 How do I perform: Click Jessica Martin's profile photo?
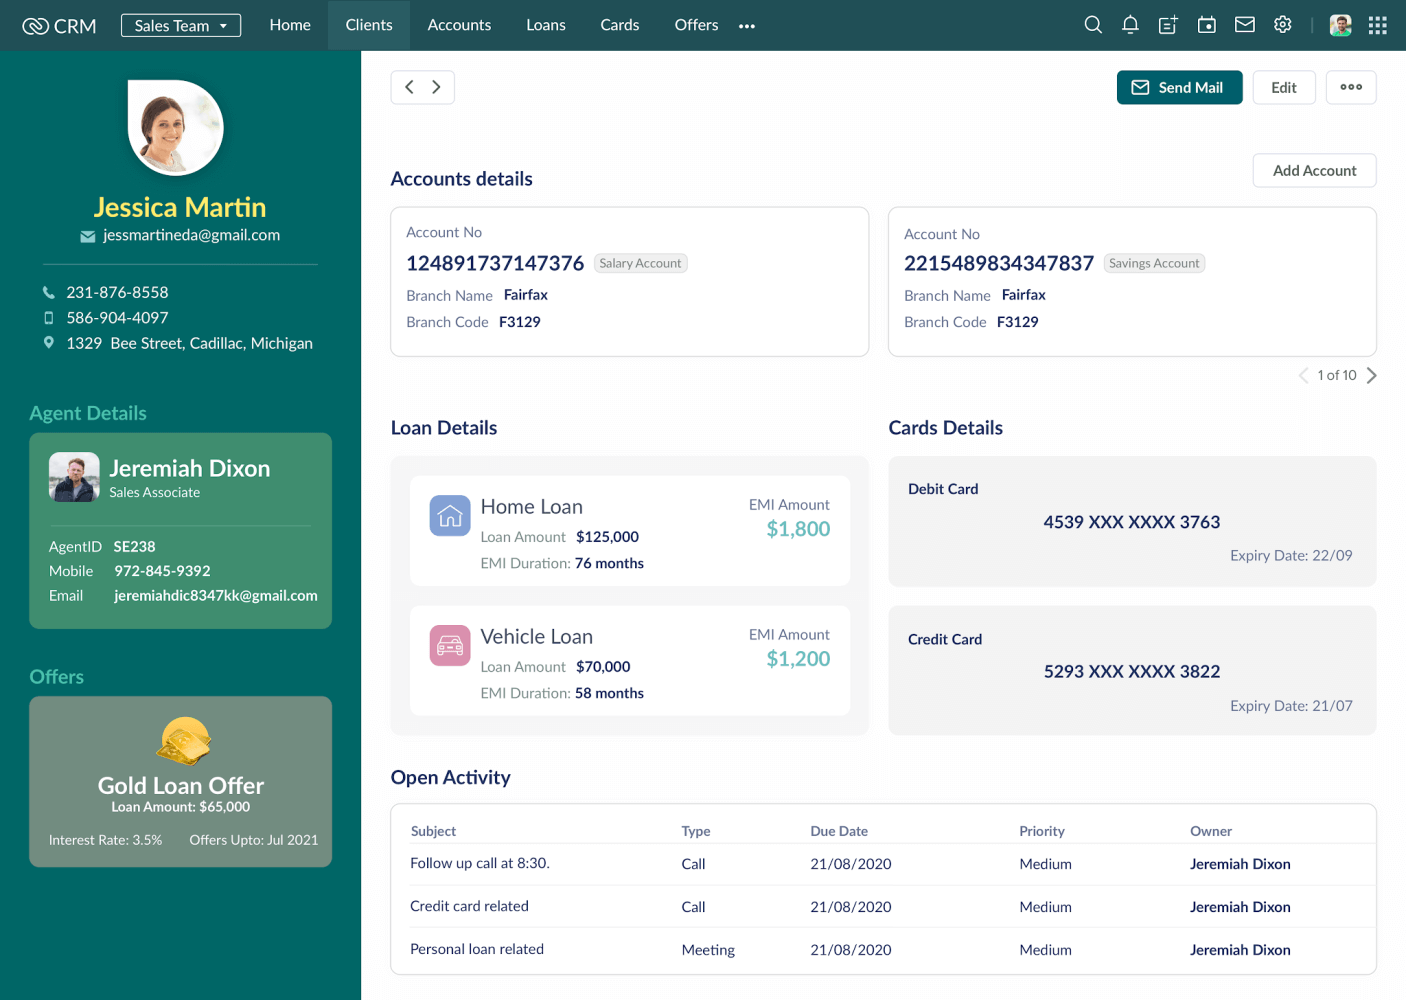(x=176, y=128)
